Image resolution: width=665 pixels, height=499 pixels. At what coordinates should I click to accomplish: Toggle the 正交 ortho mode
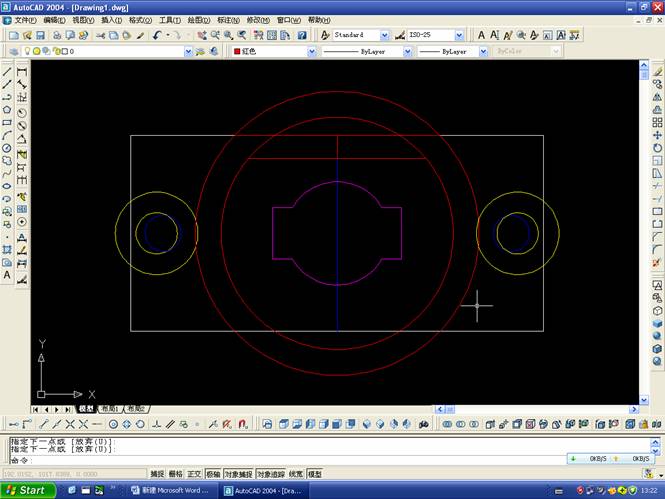click(195, 474)
